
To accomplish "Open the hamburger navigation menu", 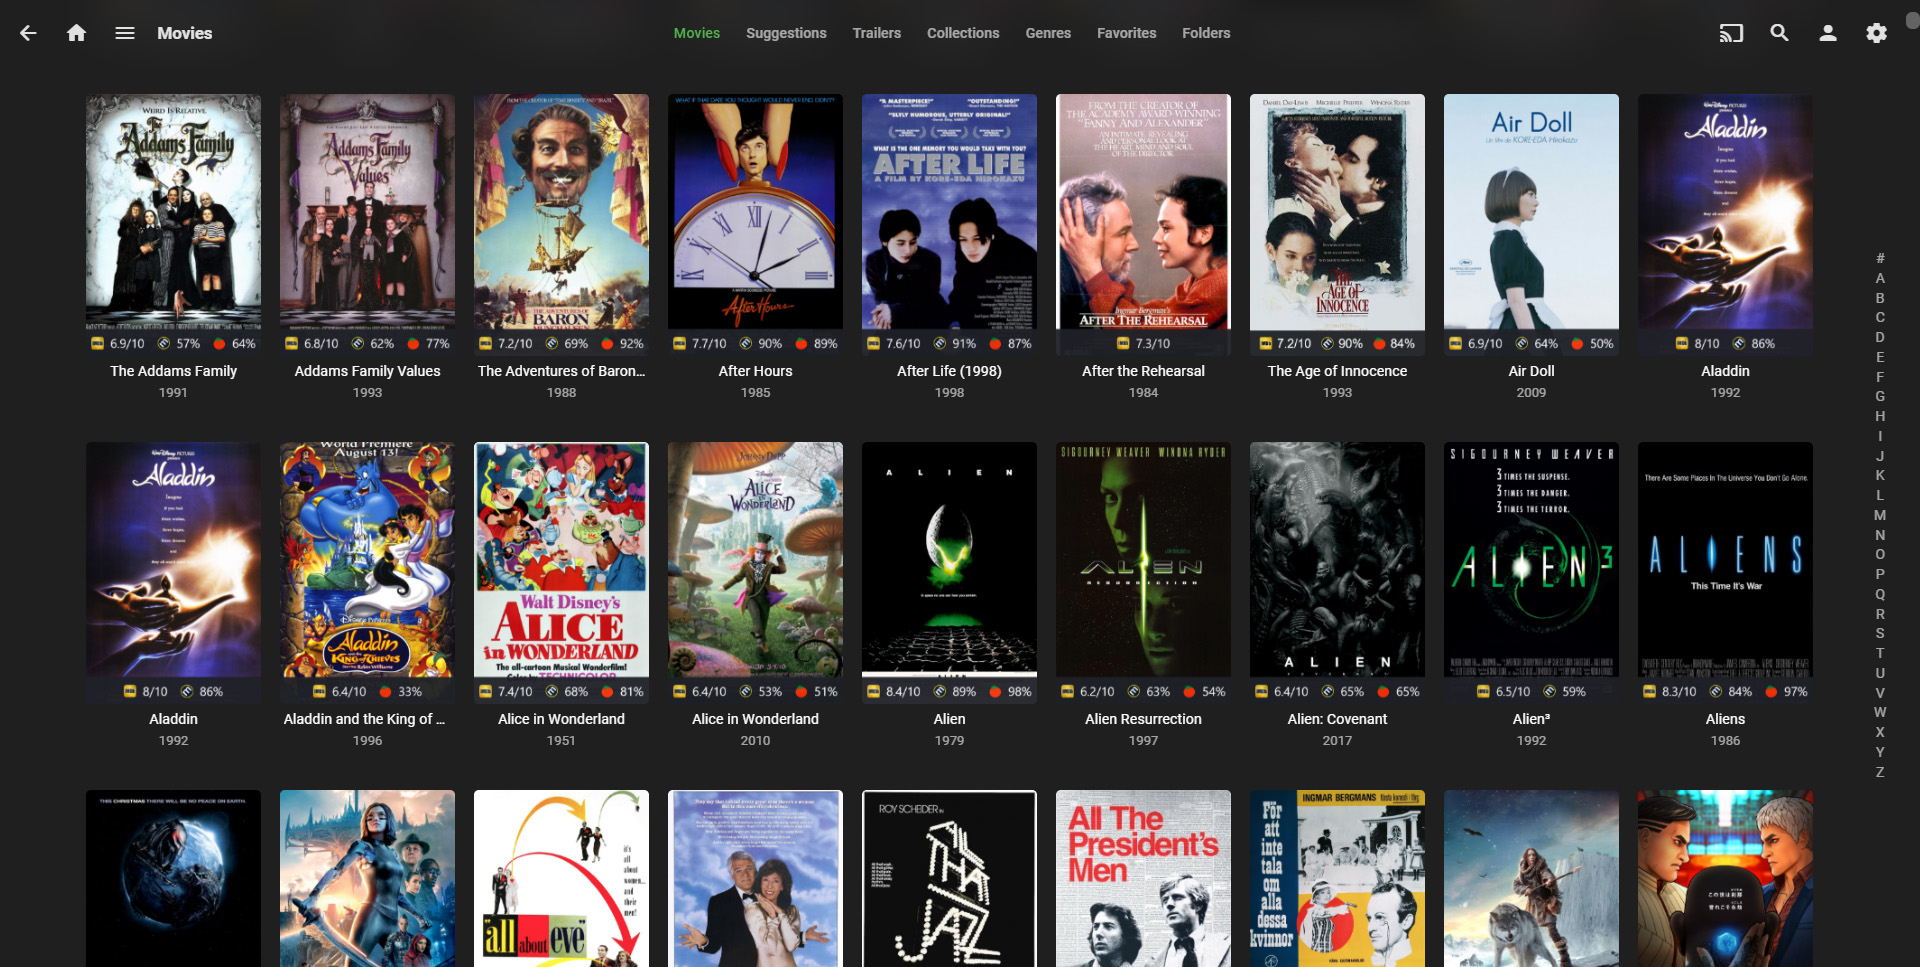I will [x=125, y=33].
